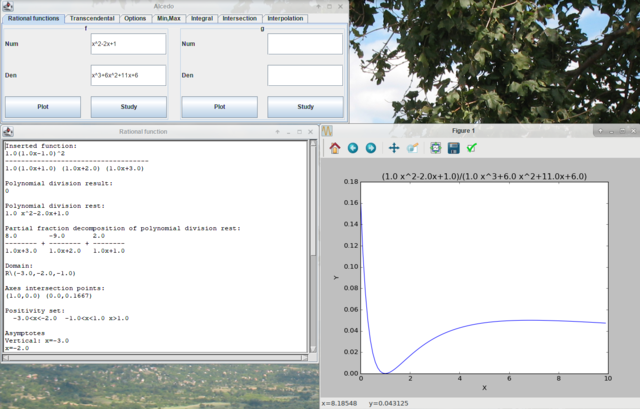Click the vertical scrollbar in Rational function window
The image size is (640, 409).
pyautogui.click(x=313, y=200)
